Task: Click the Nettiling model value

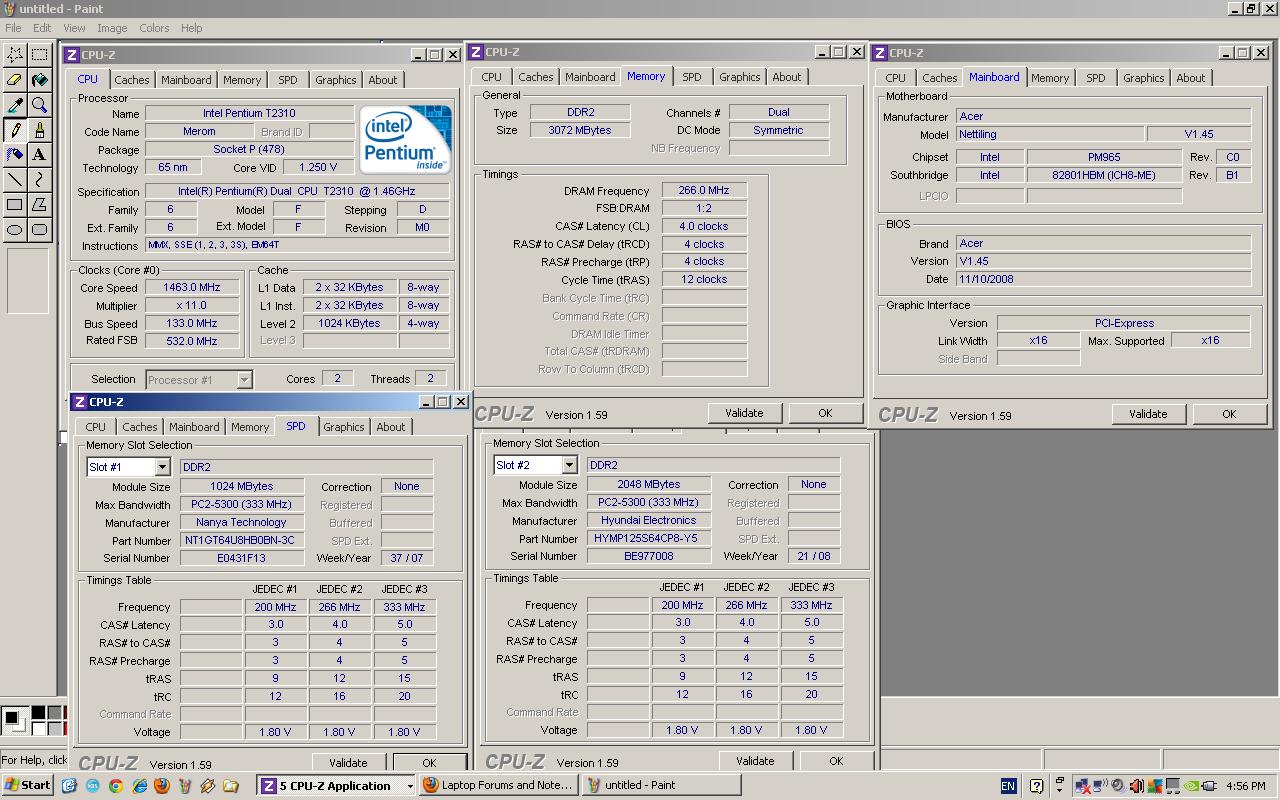Action: pyautogui.click(x=1050, y=134)
